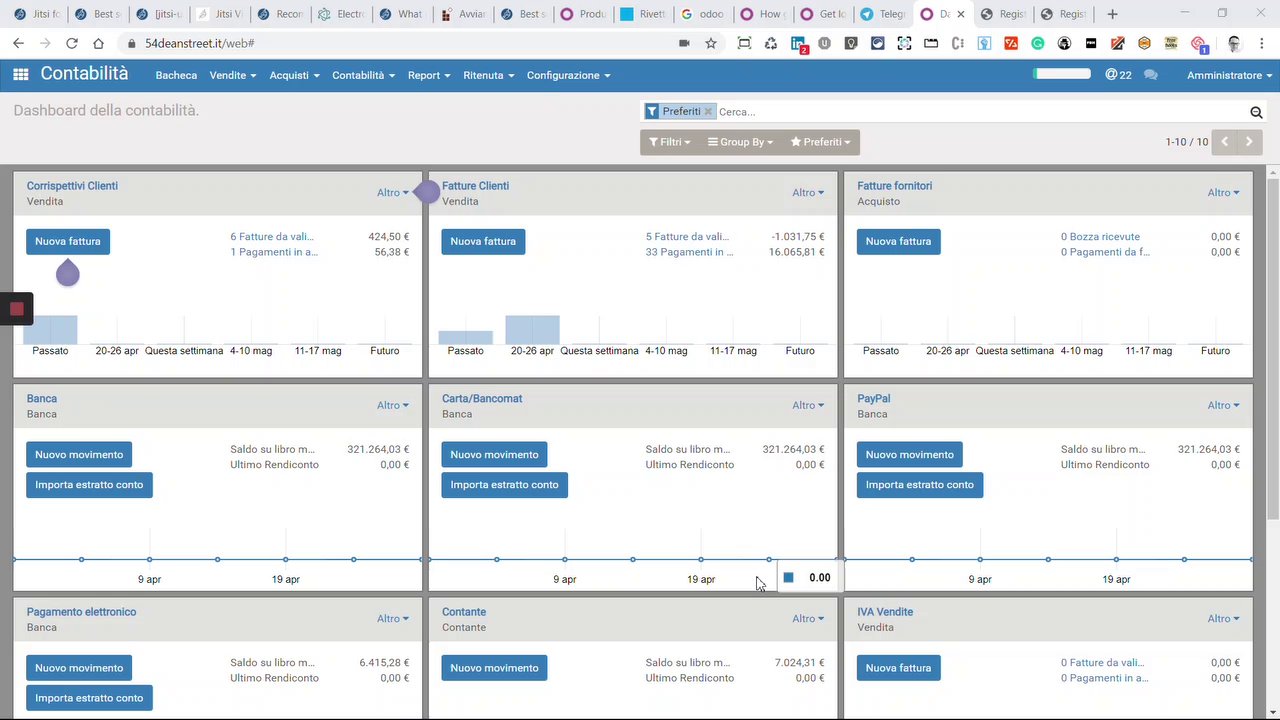This screenshot has height=720, width=1280.
Task: Click the camera icon in address bar
Action: pyautogui.click(x=684, y=44)
